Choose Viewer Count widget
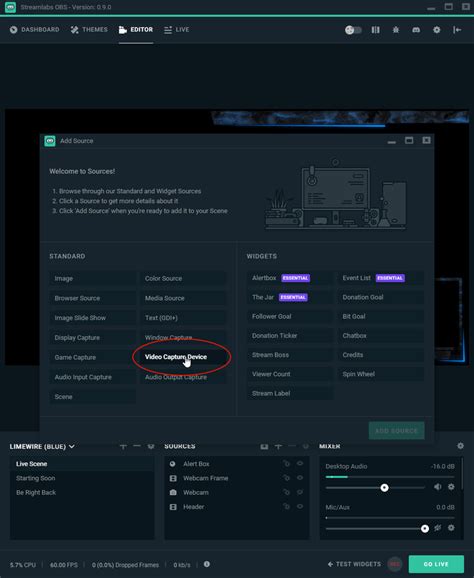Screen dimensions: 474x578 pyautogui.click(x=290, y=374)
